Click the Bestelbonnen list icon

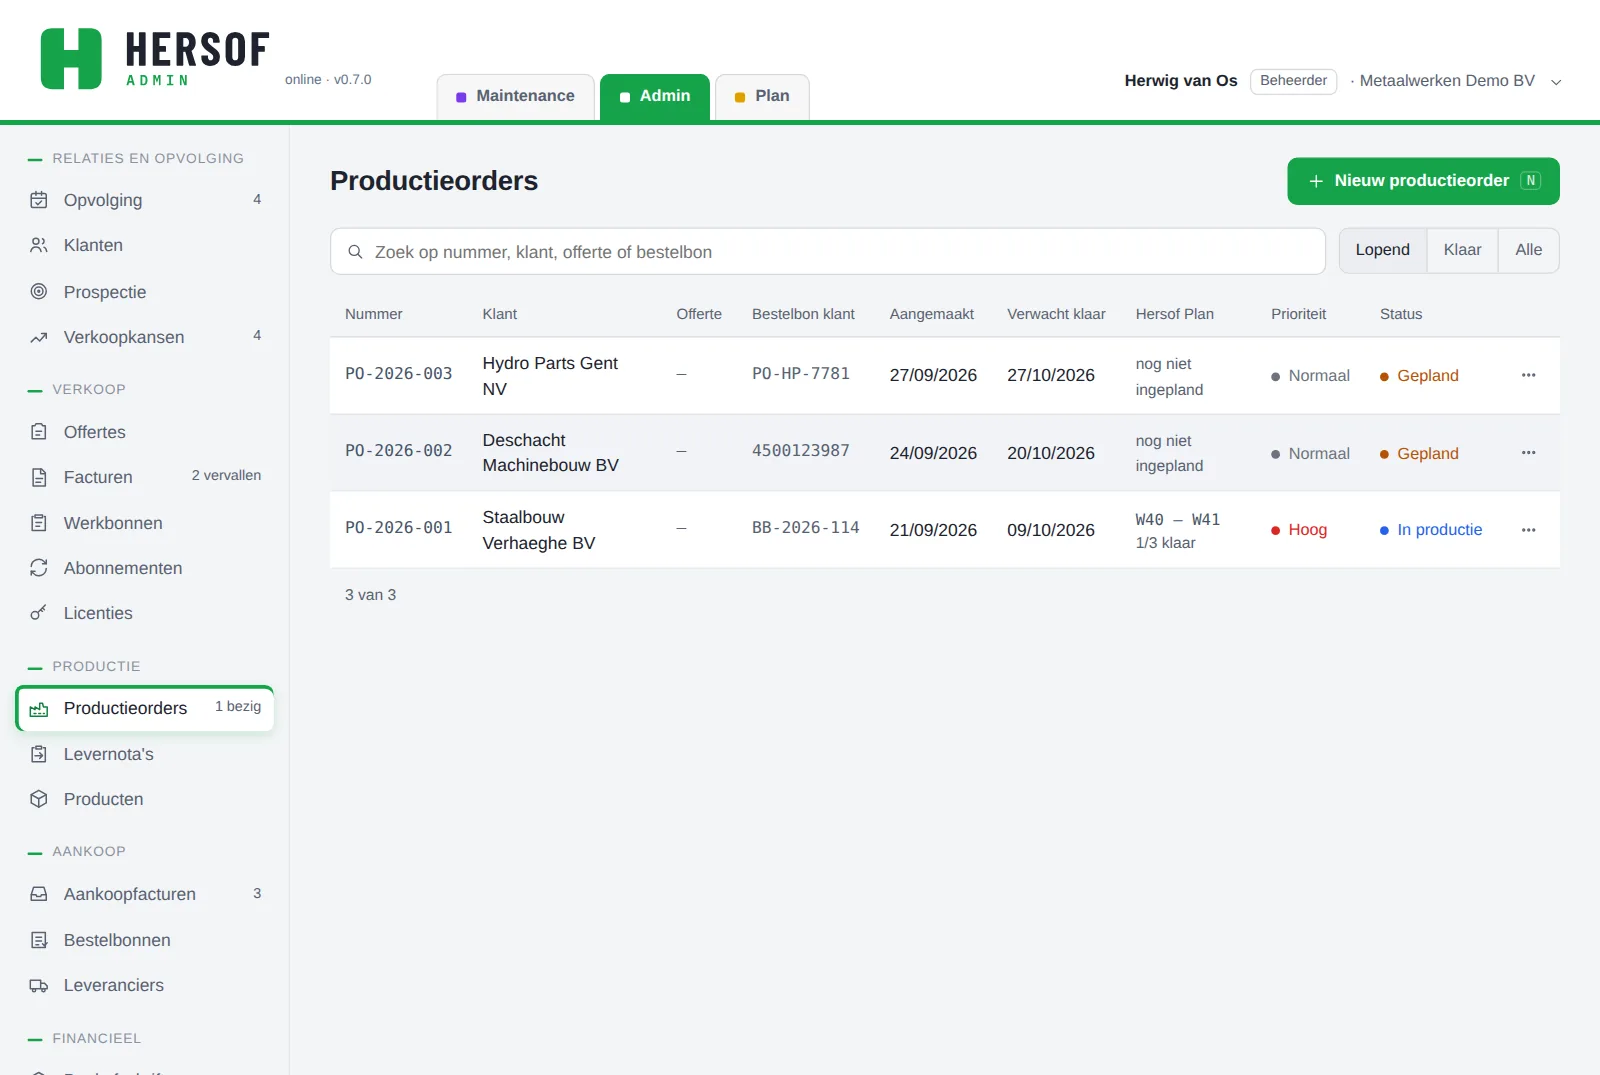click(x=39, y=940)
